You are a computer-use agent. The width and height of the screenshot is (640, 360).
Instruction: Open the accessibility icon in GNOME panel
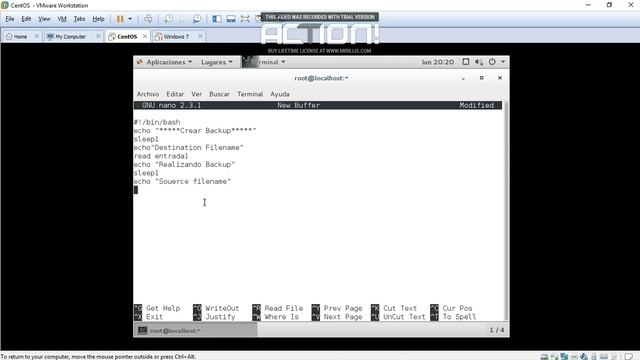(466, 62)
